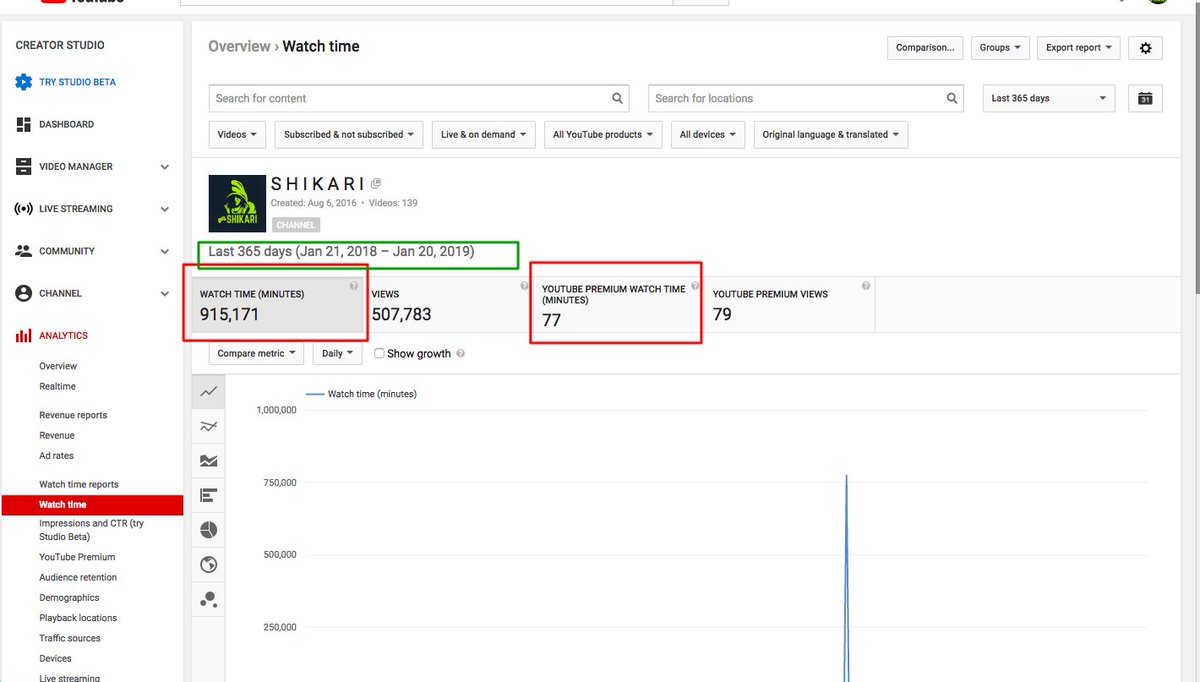1200x682 pixels.
Task: Select the Views metric tab
Action: pos(447,305)
